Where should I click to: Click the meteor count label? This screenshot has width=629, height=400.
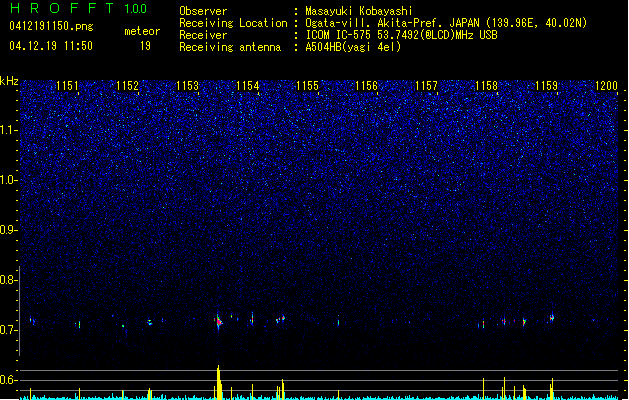tap(142, 31)
